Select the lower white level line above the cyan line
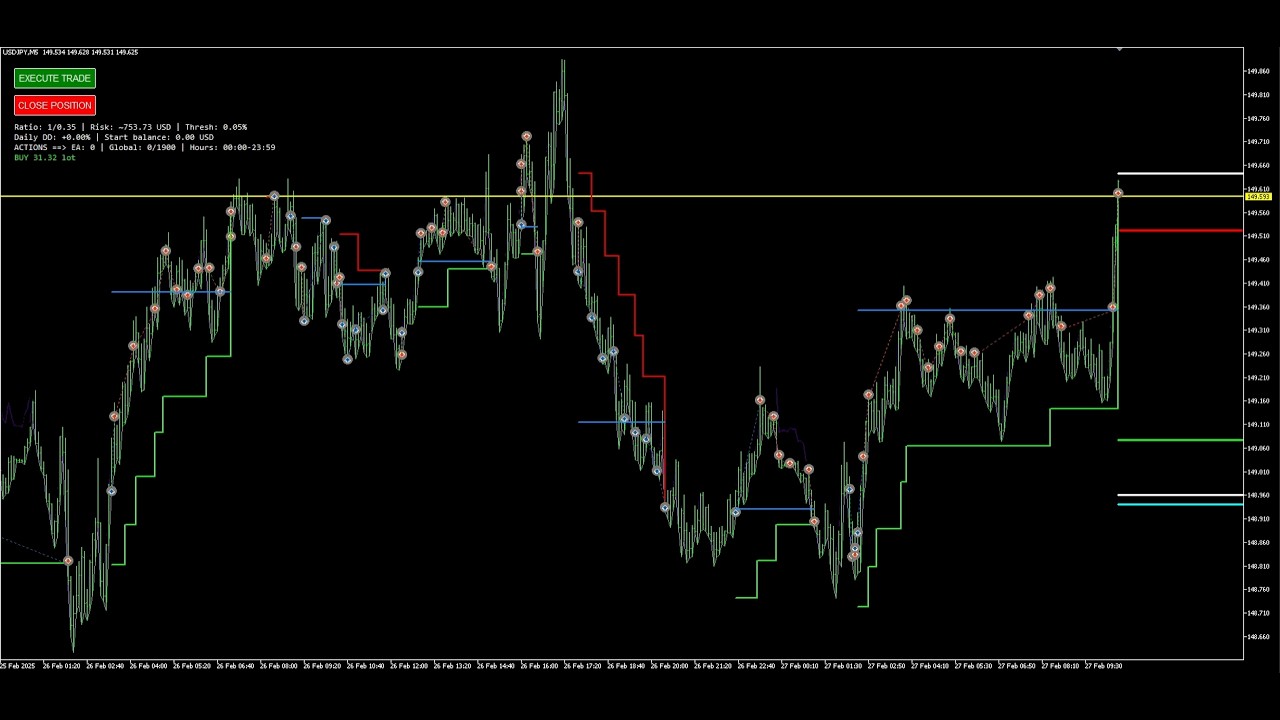Viewport: 1280px width, 720px height. [1180, 495]
